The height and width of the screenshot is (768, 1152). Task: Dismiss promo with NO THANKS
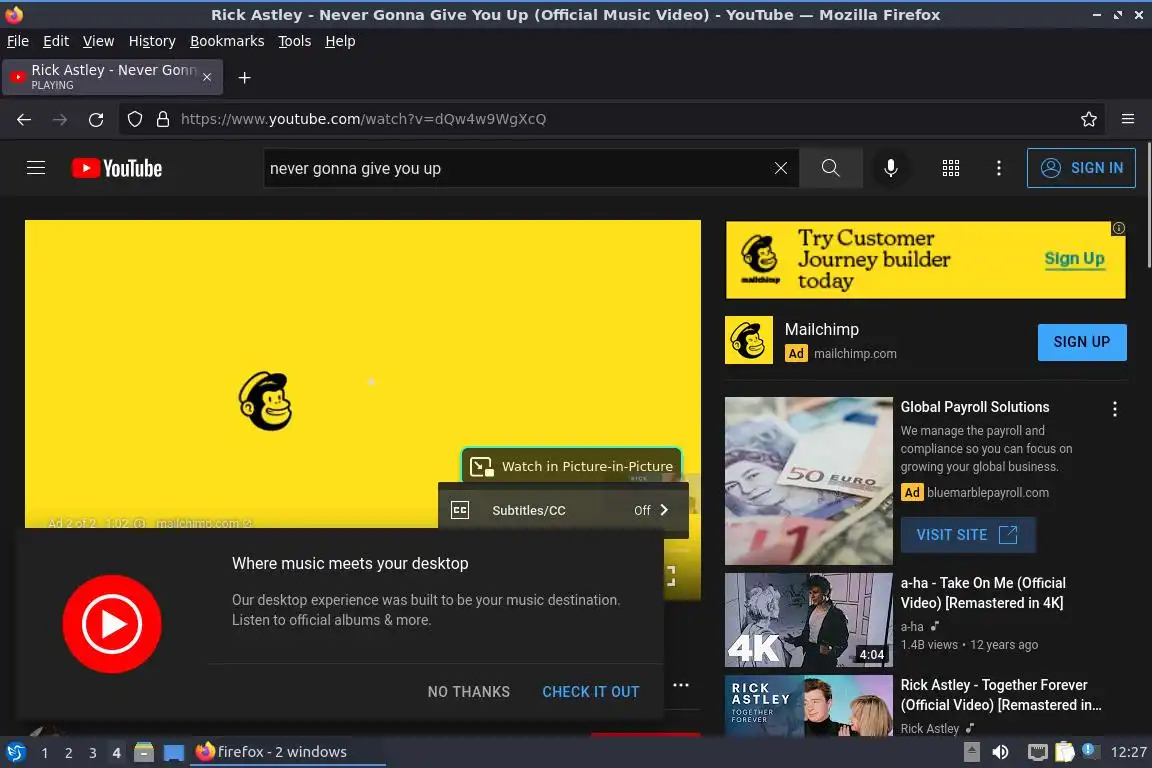click(469, 692)
